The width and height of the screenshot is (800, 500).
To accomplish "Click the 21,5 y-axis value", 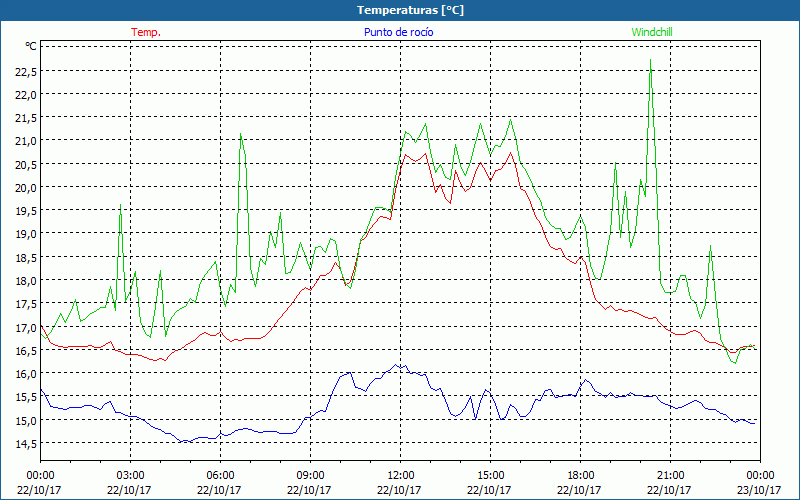I will (26, 118).
